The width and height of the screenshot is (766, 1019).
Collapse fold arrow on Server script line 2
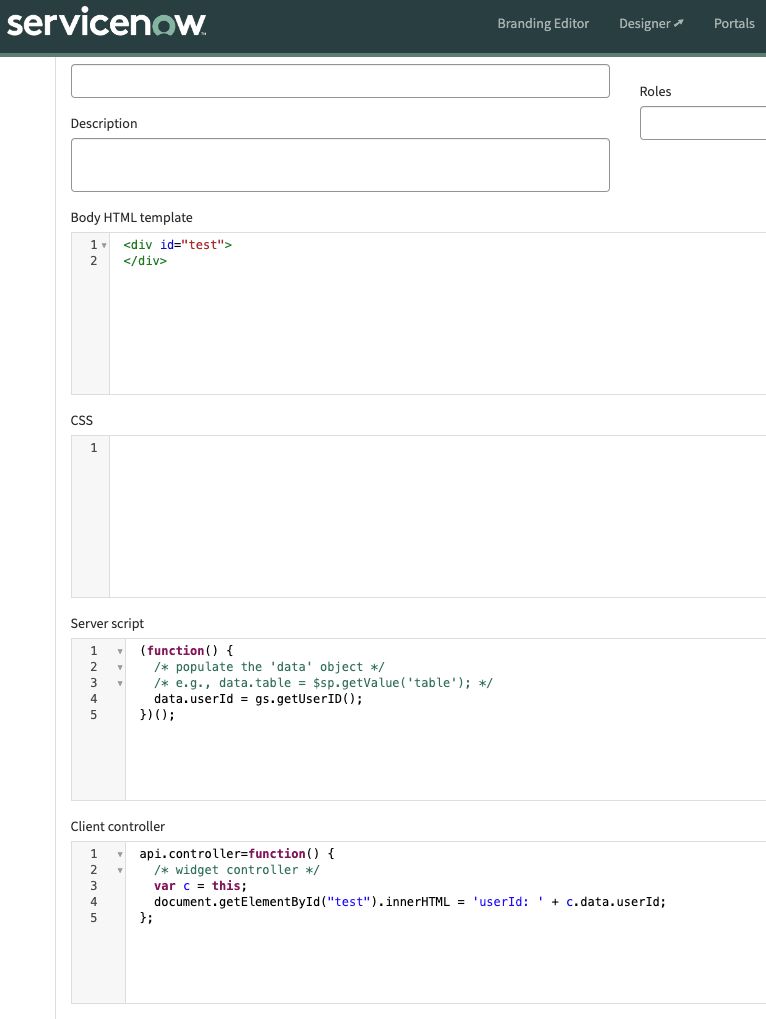pos(120,667)
